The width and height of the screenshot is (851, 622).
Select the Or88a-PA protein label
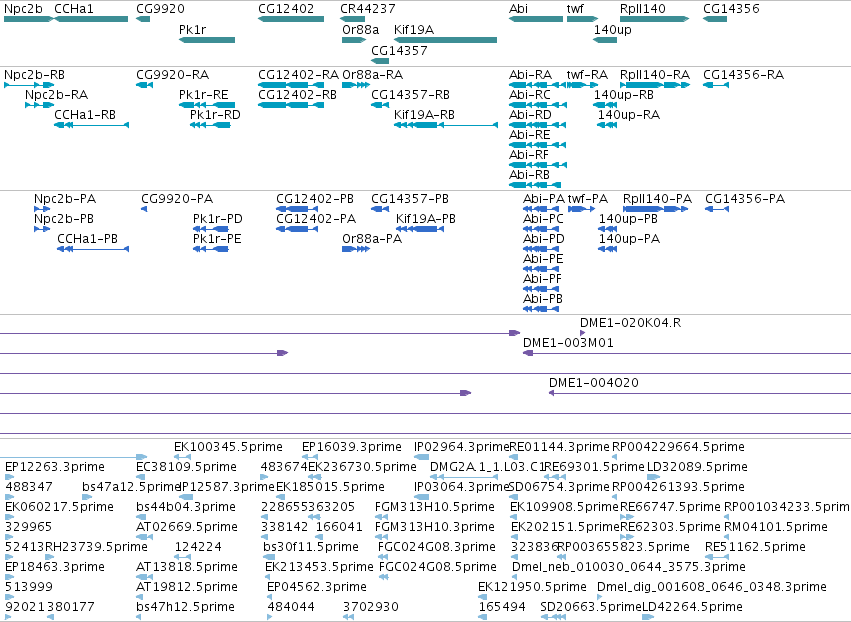pos(372,239)
